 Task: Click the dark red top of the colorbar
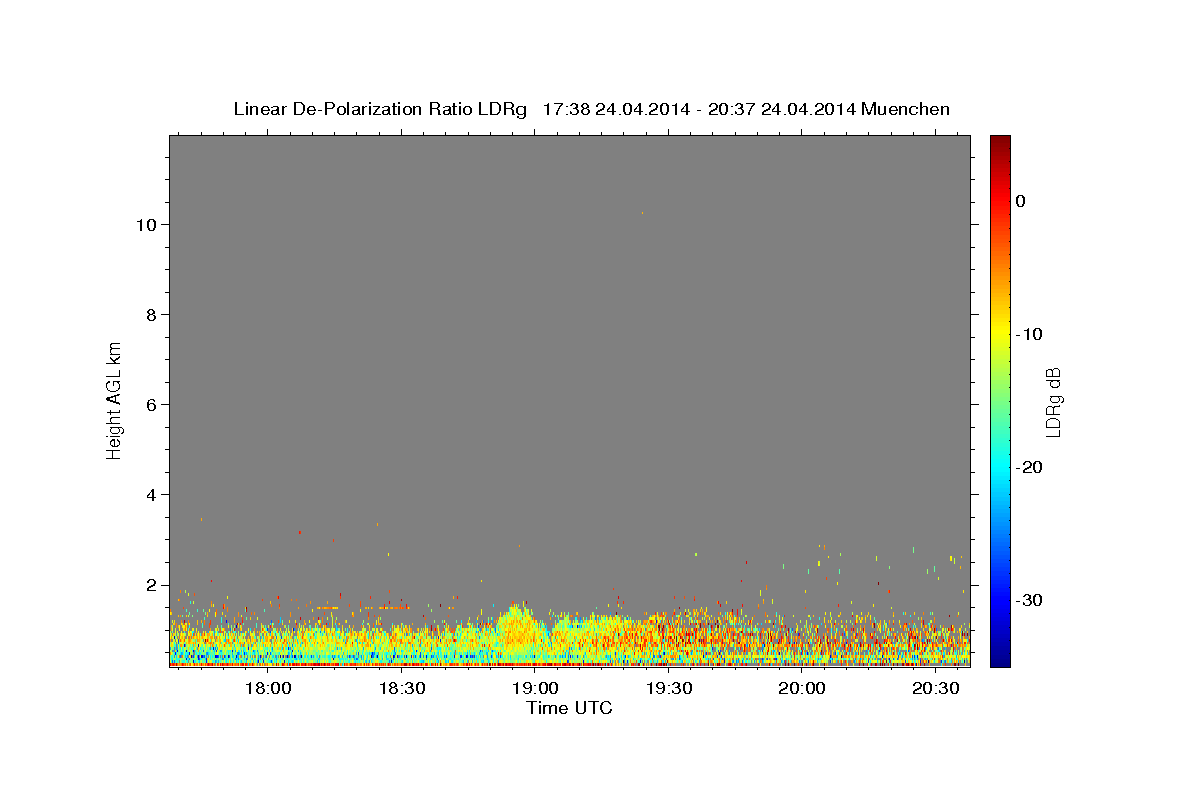pos(1000,143)
